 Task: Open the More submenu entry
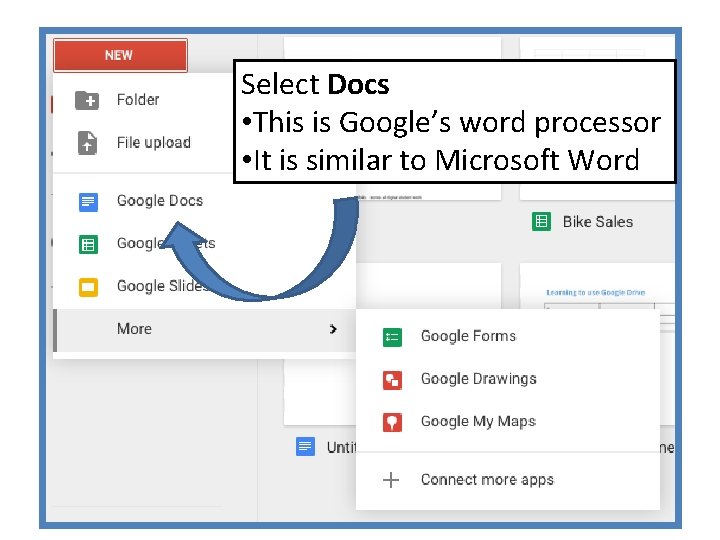(205, 330)
